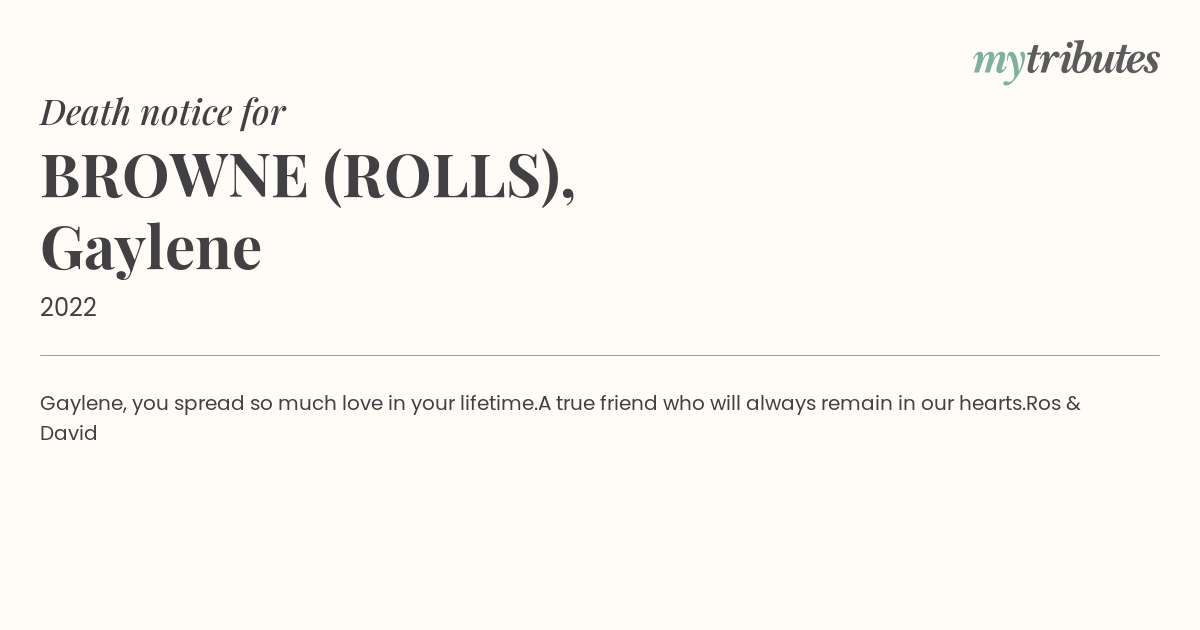Click "Gaylene," at the start of the message

(x=83, y=404)
